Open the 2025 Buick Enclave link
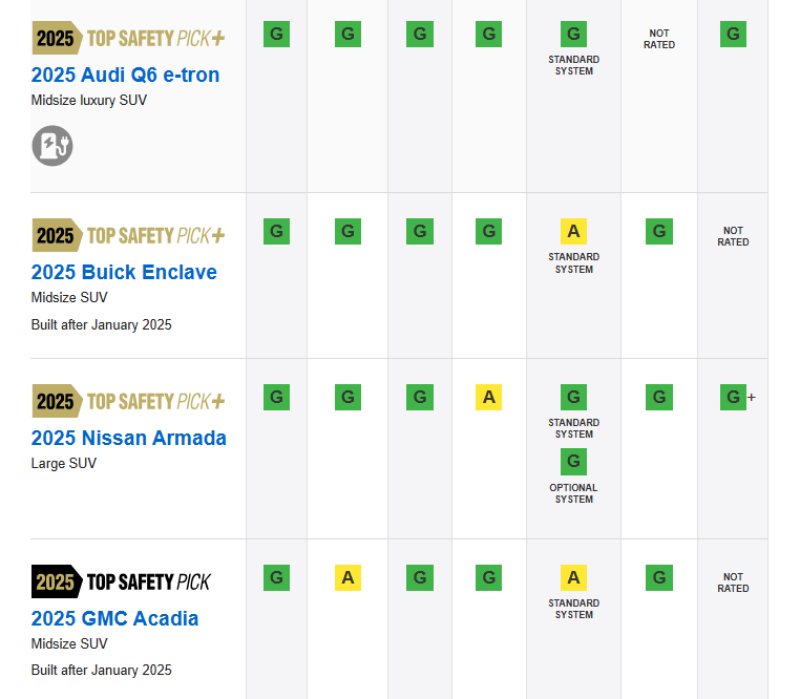Viewport: 800px width, 699px height. click(124, 272)
